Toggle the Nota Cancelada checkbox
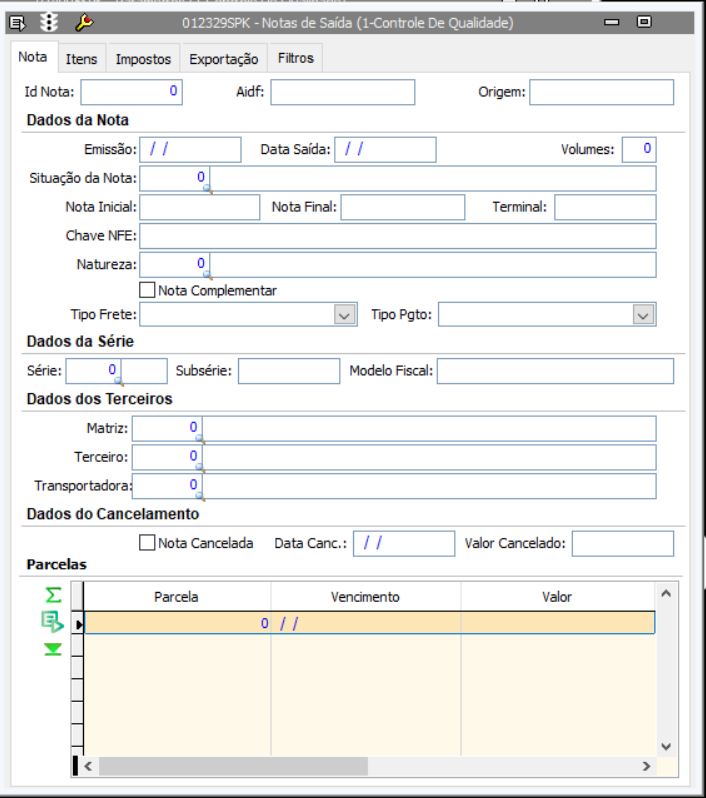The height and width of the screenshot is (798, 706). click(147, 543)
